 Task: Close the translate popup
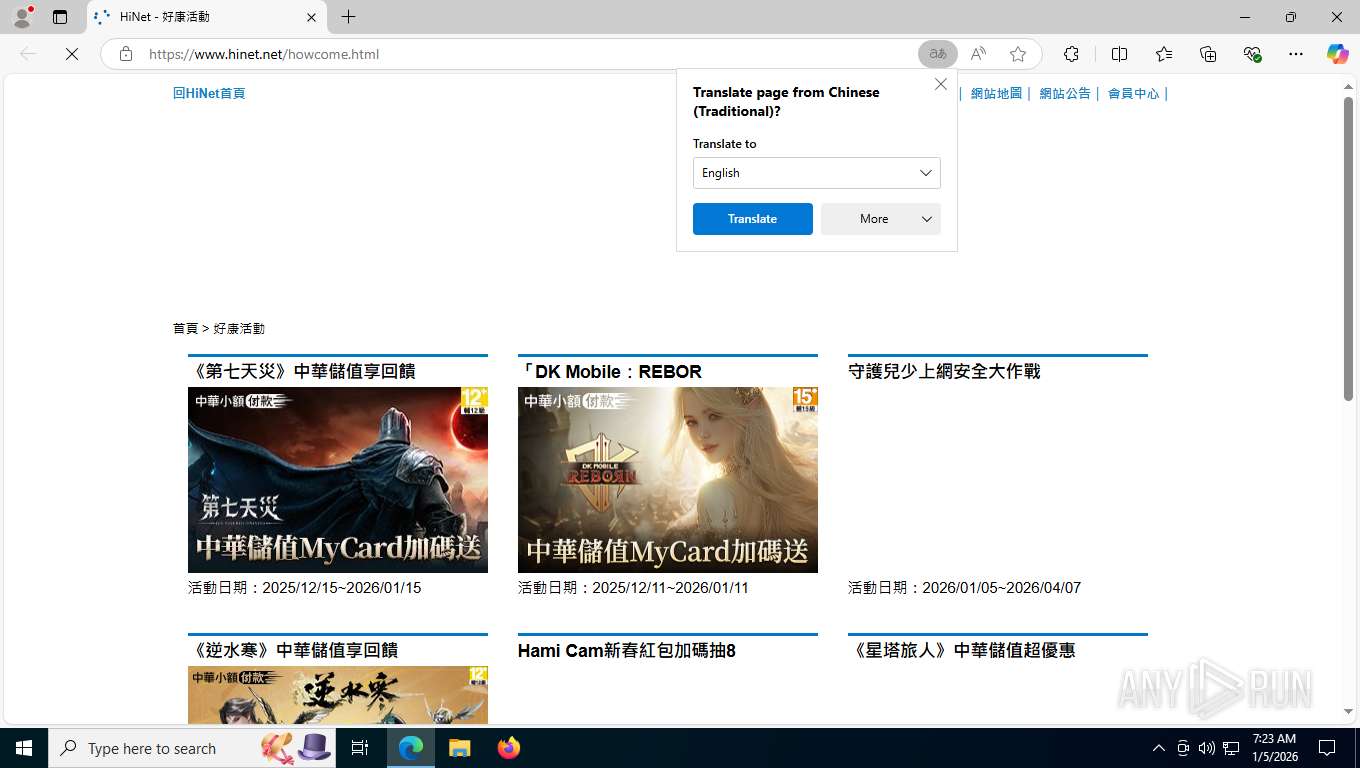[x=941, y=85]
